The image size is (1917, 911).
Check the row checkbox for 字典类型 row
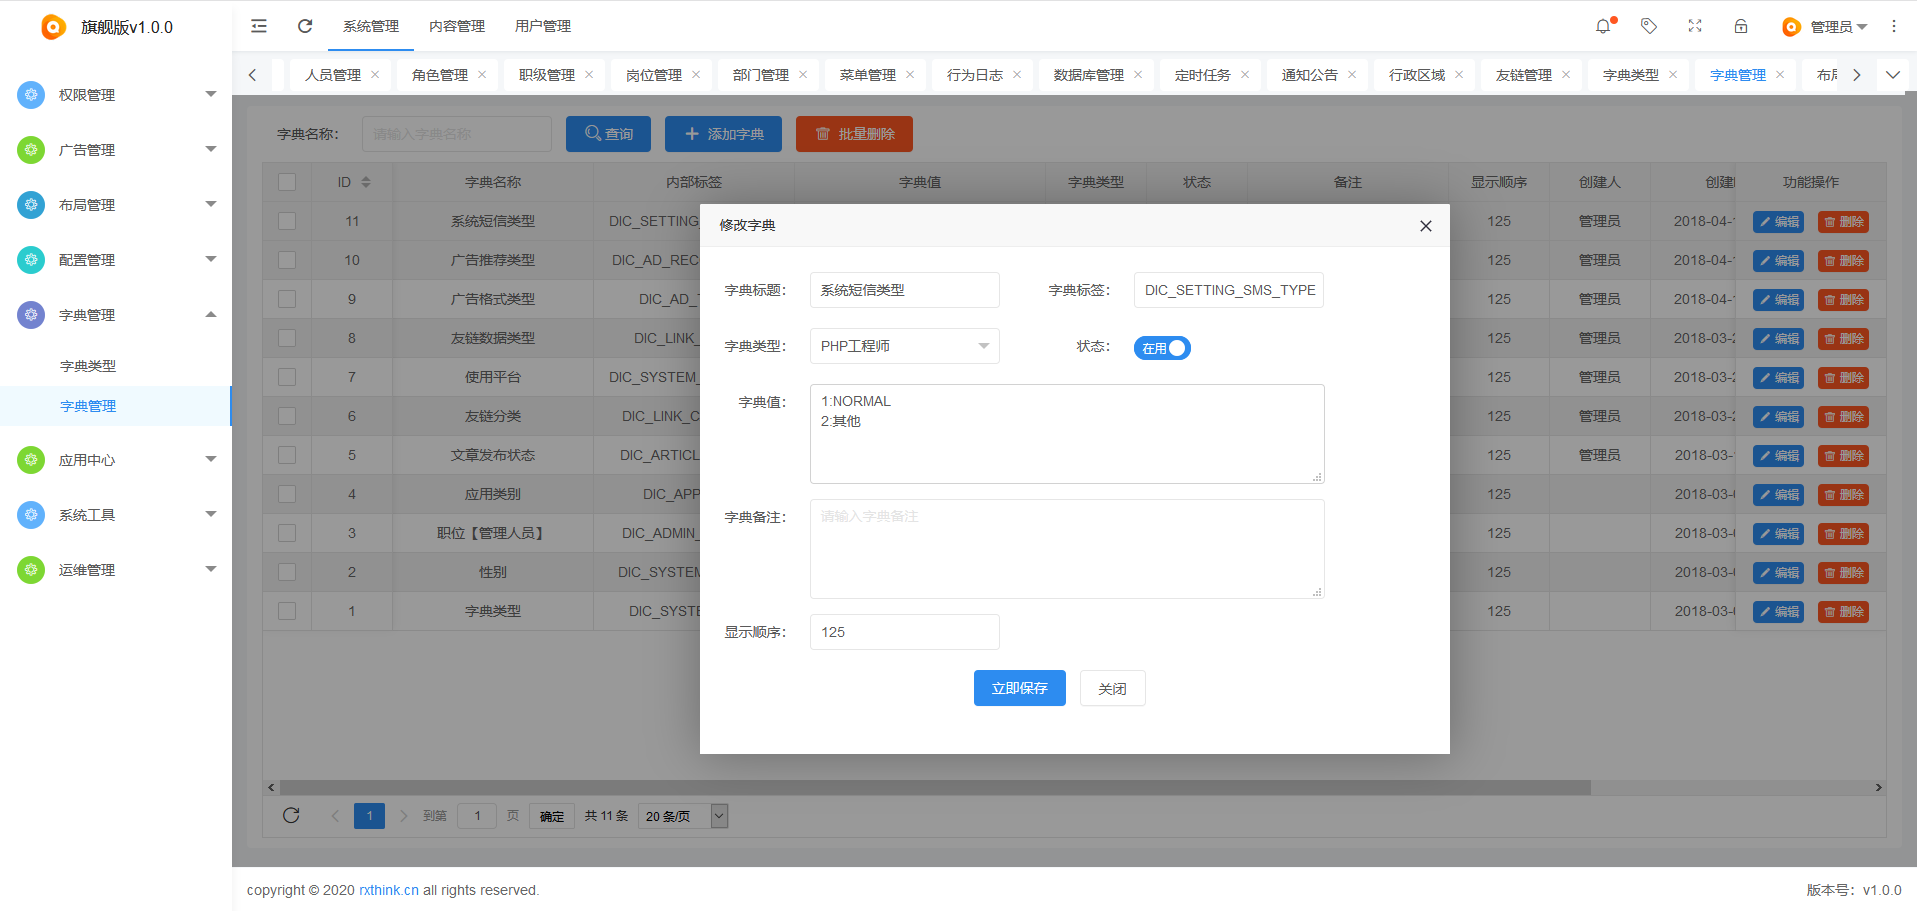click(x=287, y=611)
